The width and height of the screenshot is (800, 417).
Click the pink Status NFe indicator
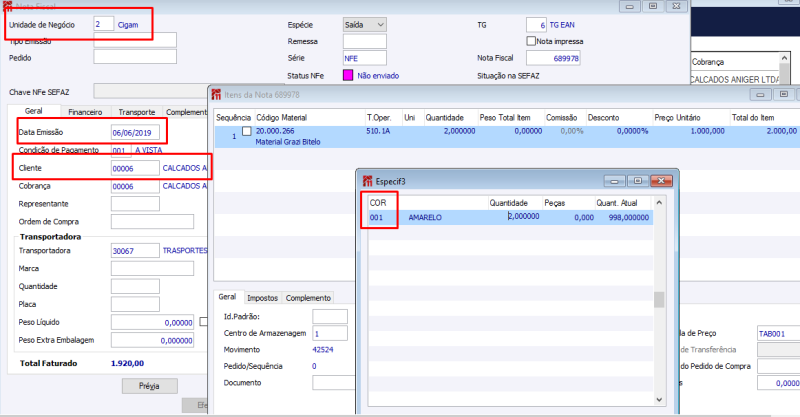348,76
